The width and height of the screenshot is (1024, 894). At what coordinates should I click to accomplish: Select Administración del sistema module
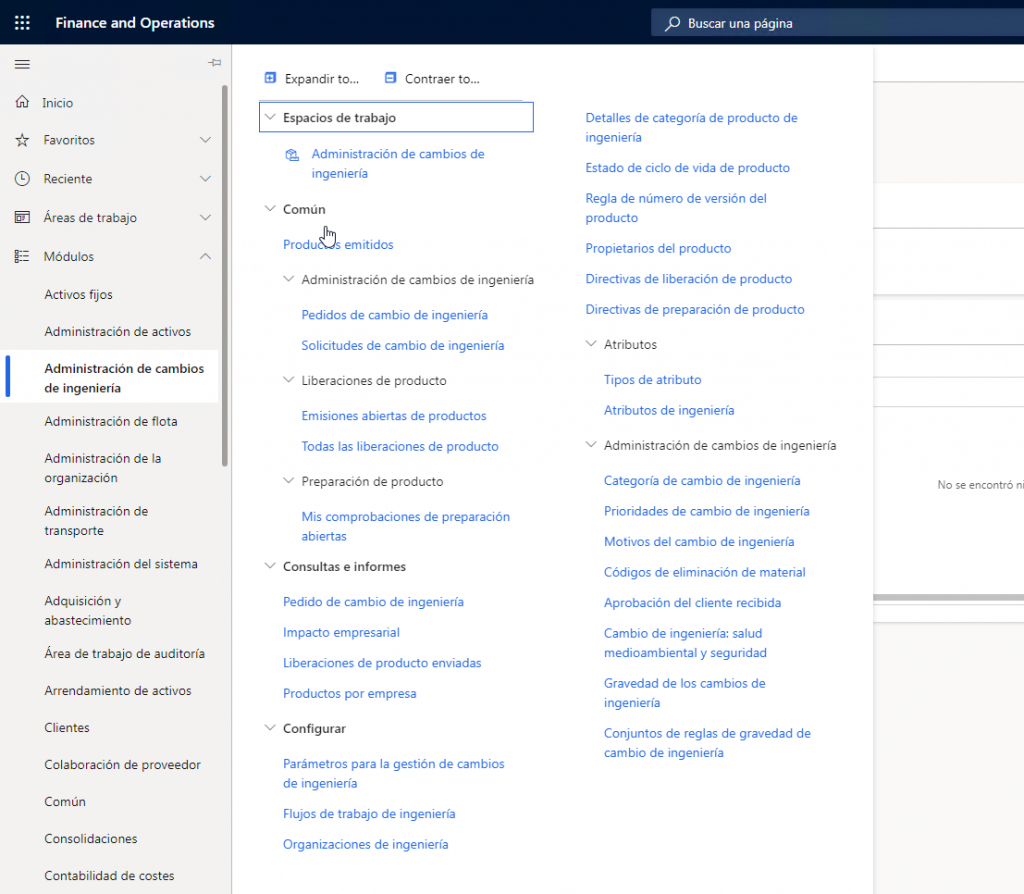[120, 564]
